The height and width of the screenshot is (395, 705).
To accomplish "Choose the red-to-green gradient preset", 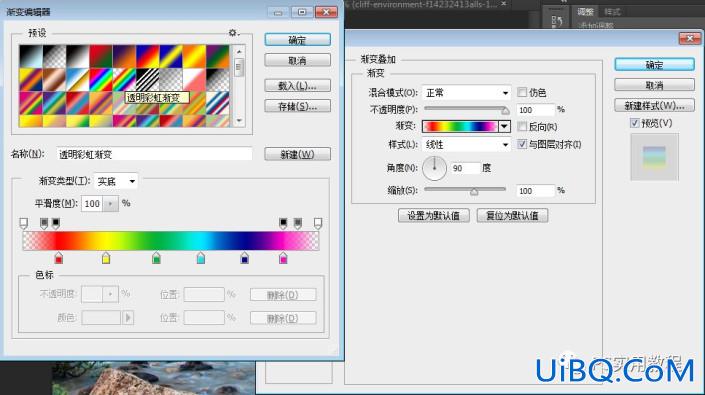I will [x=101, y=56].
